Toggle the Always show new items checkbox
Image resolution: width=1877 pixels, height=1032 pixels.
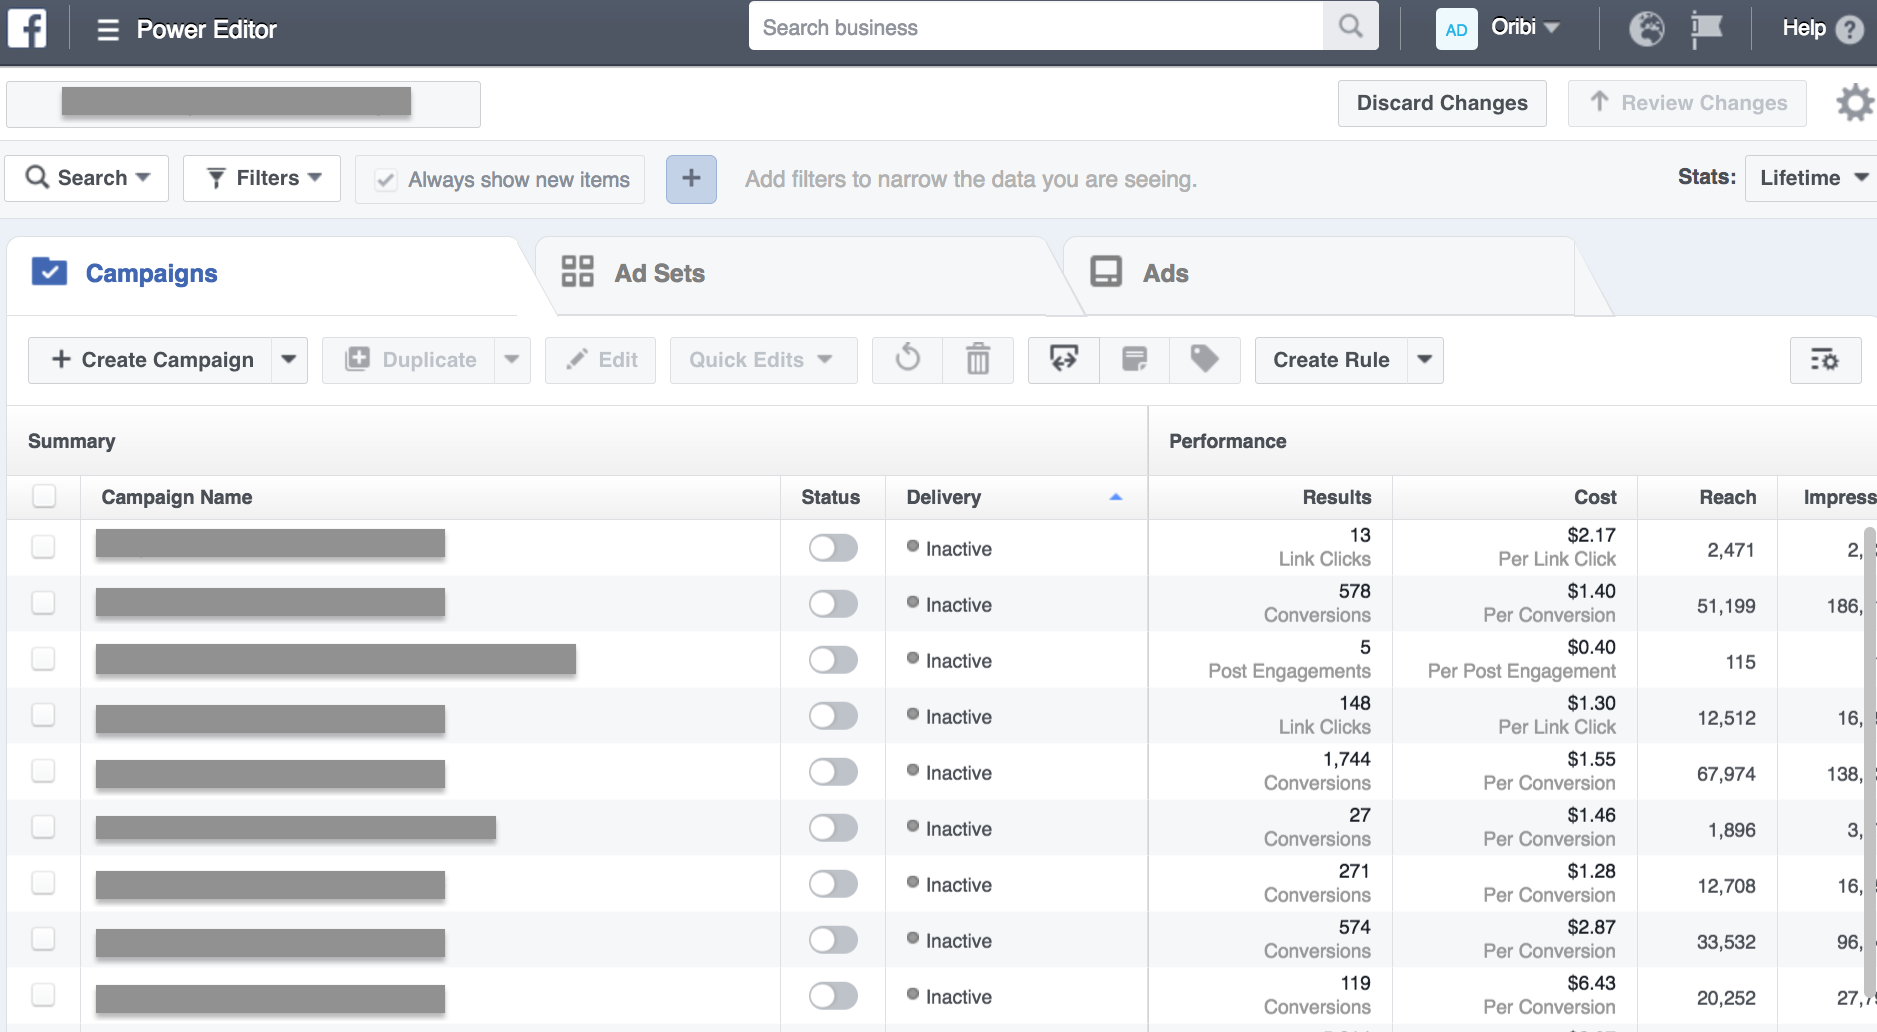coord(386,180)
